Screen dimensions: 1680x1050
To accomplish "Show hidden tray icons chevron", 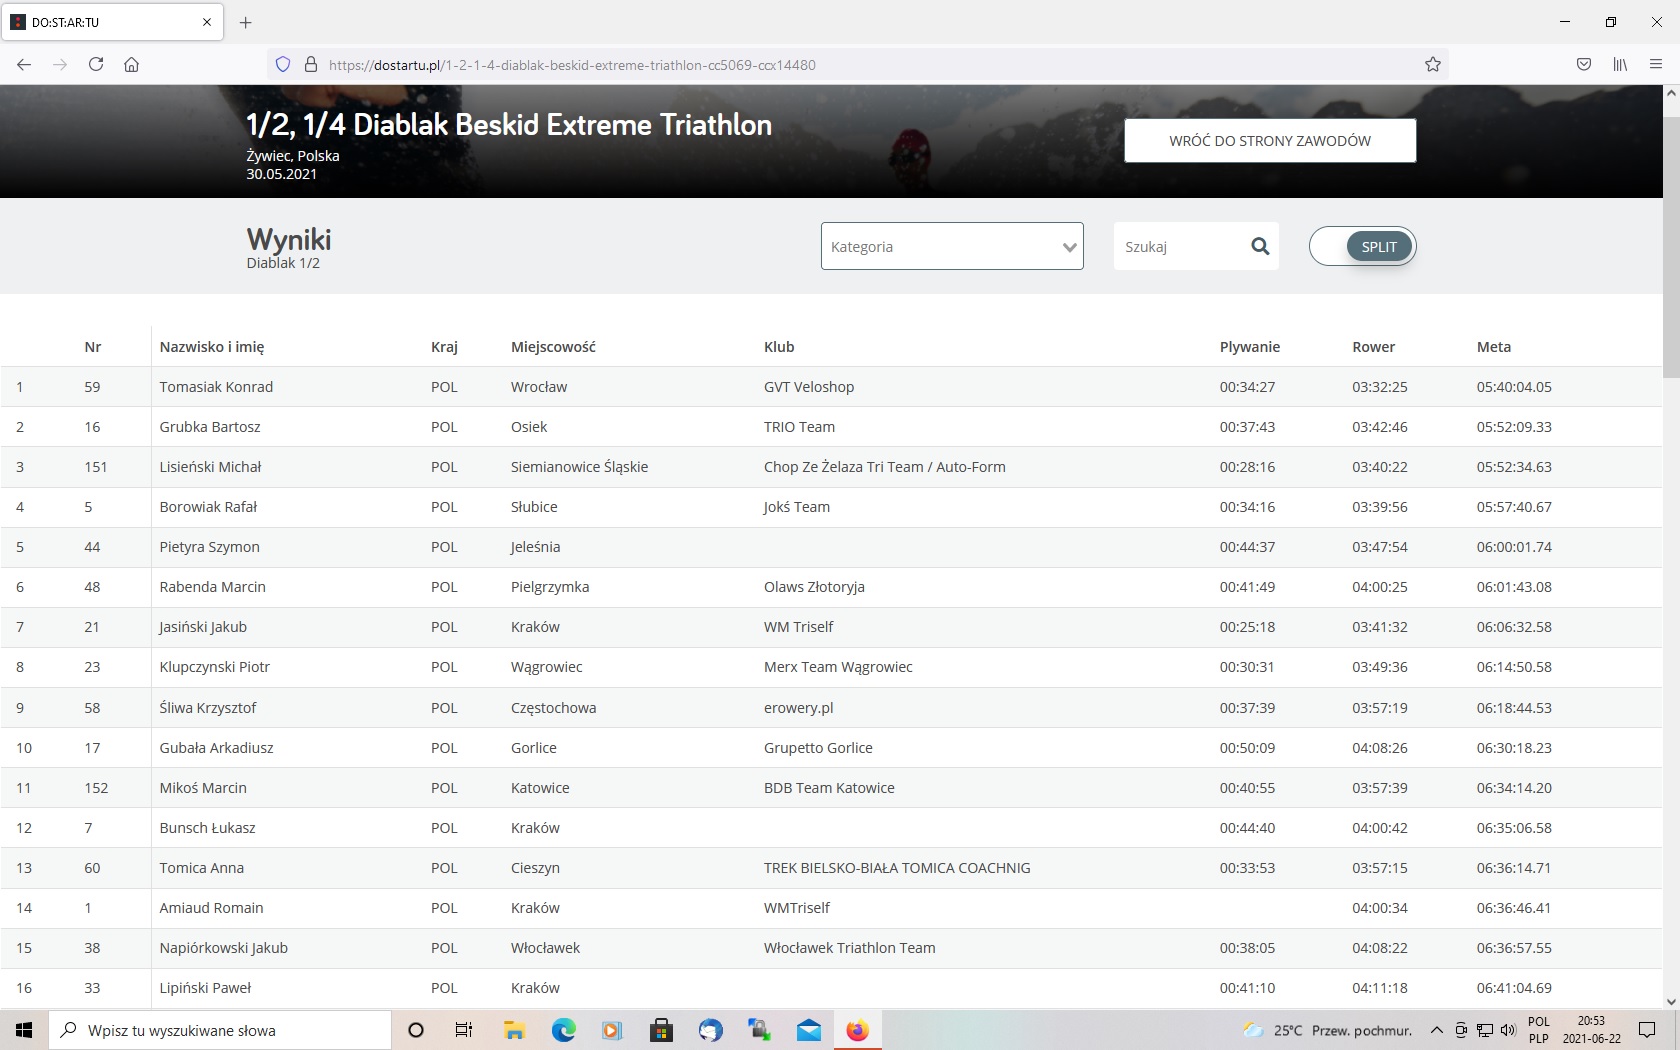I will (1436, 1030).
